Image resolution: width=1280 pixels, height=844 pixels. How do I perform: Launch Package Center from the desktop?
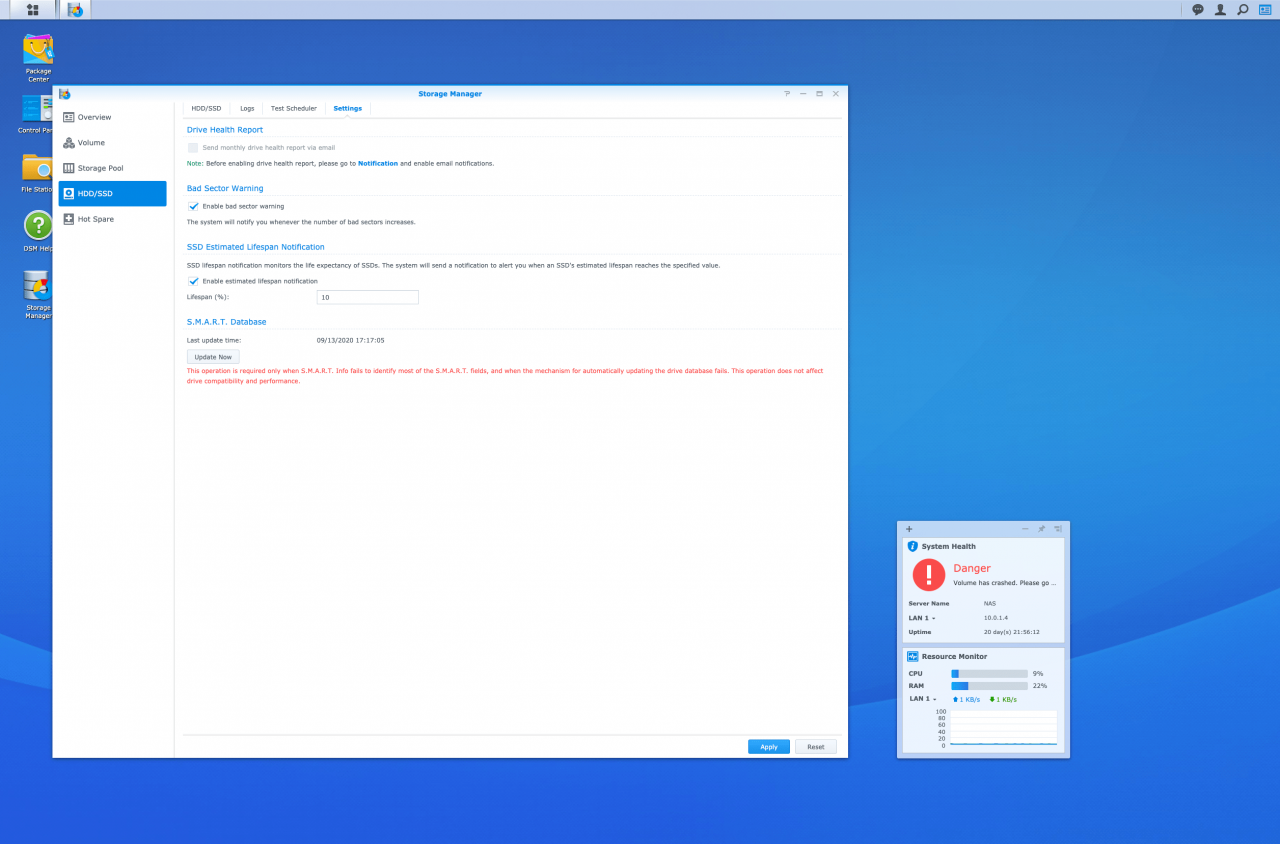[37, 52]
